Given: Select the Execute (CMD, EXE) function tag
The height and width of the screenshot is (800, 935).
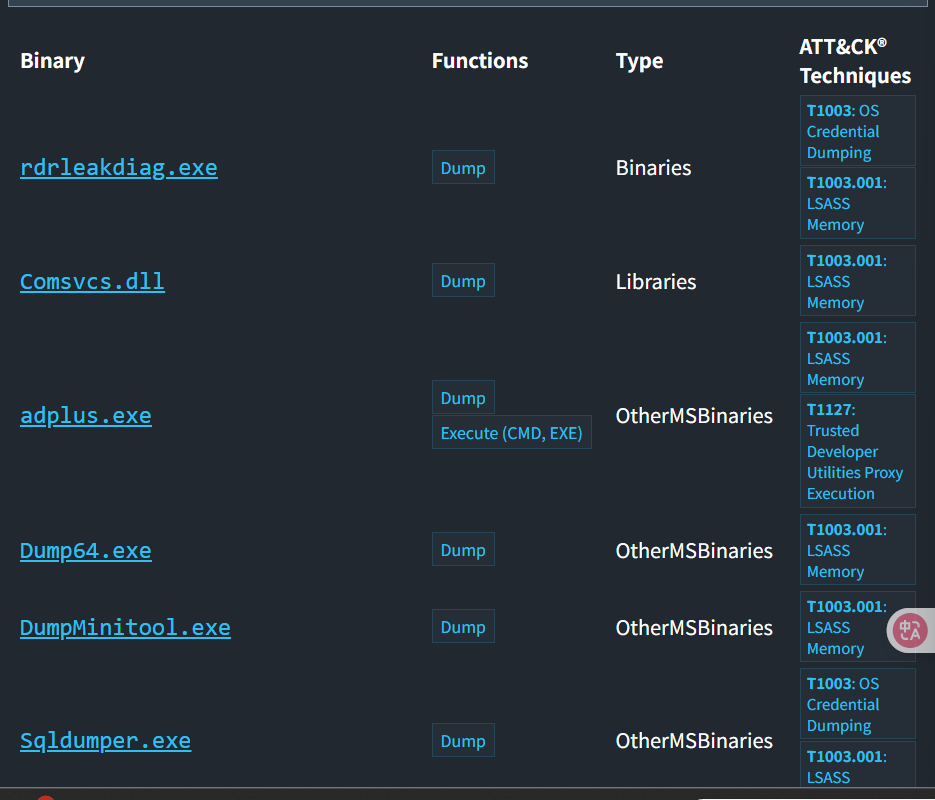Looking at the screenshot, I should (x=511, y=433).
